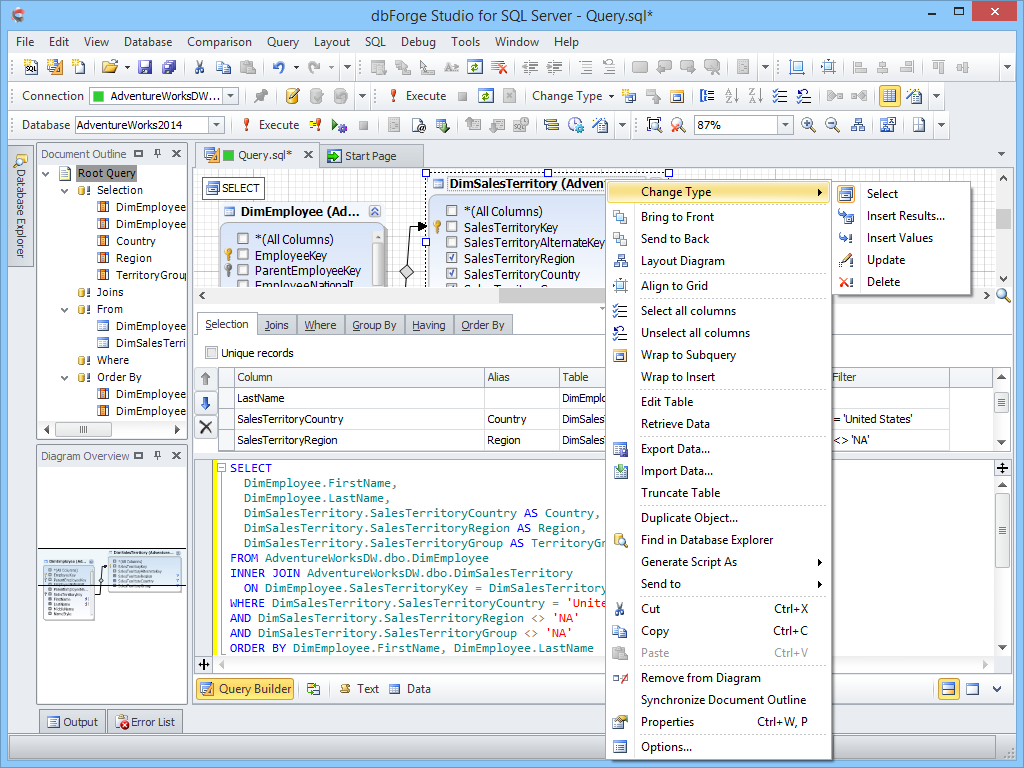The width and height of the screenshot is (1024, 768).
Task: Enable the Unique records checkbox
Action: point(211,352)
